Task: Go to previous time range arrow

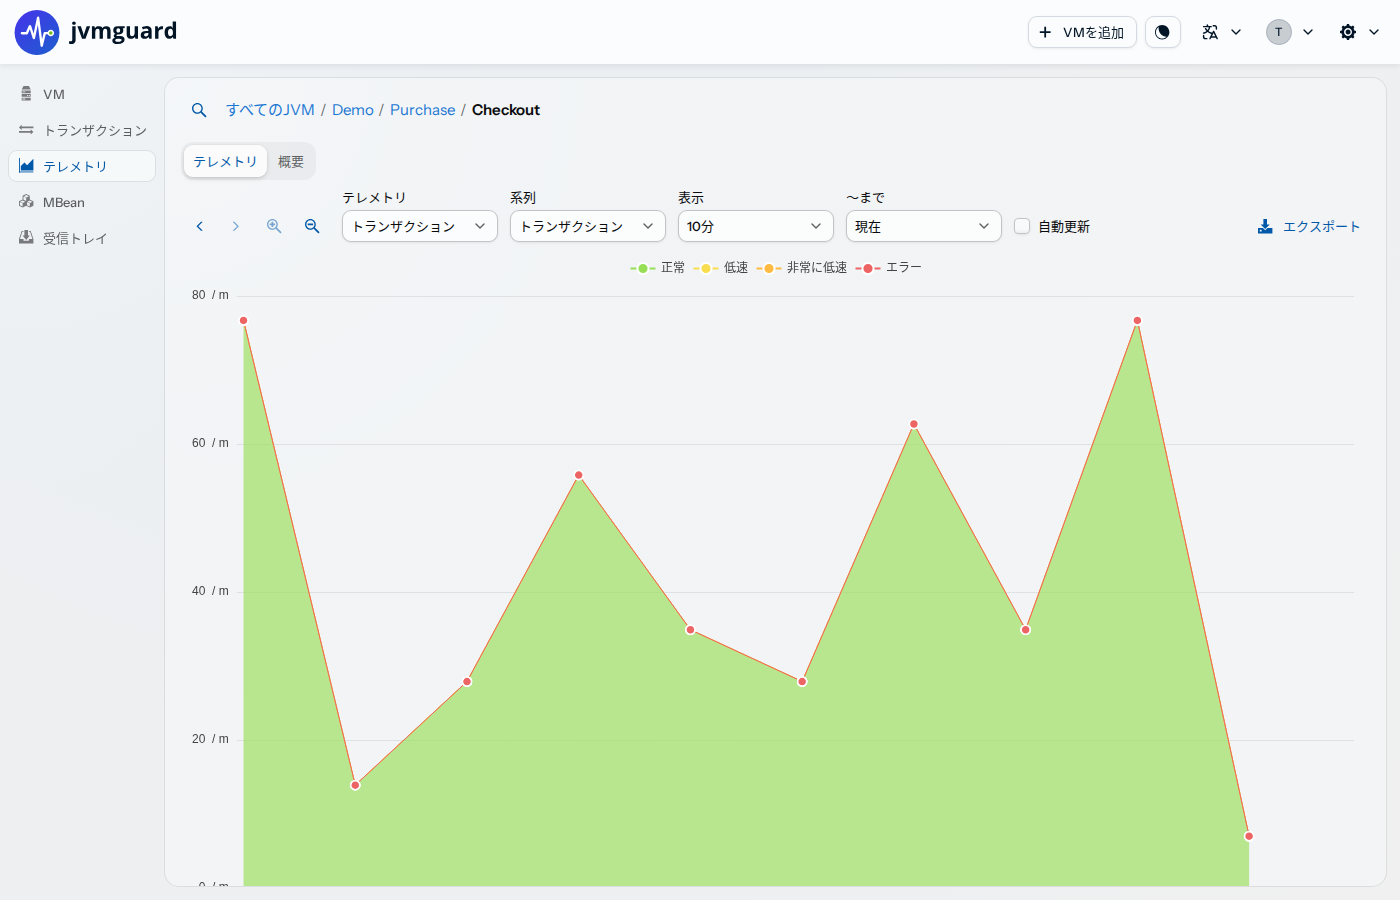Action: click(x=200, y=226)
